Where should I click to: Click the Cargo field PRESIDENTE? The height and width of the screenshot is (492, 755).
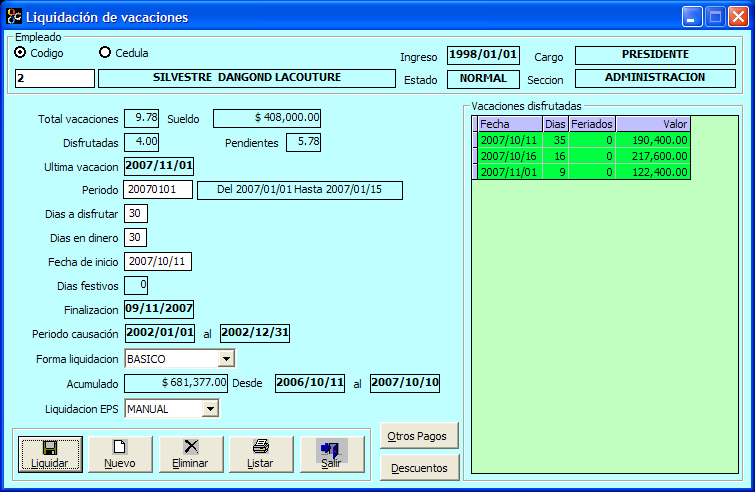point(655,55)
